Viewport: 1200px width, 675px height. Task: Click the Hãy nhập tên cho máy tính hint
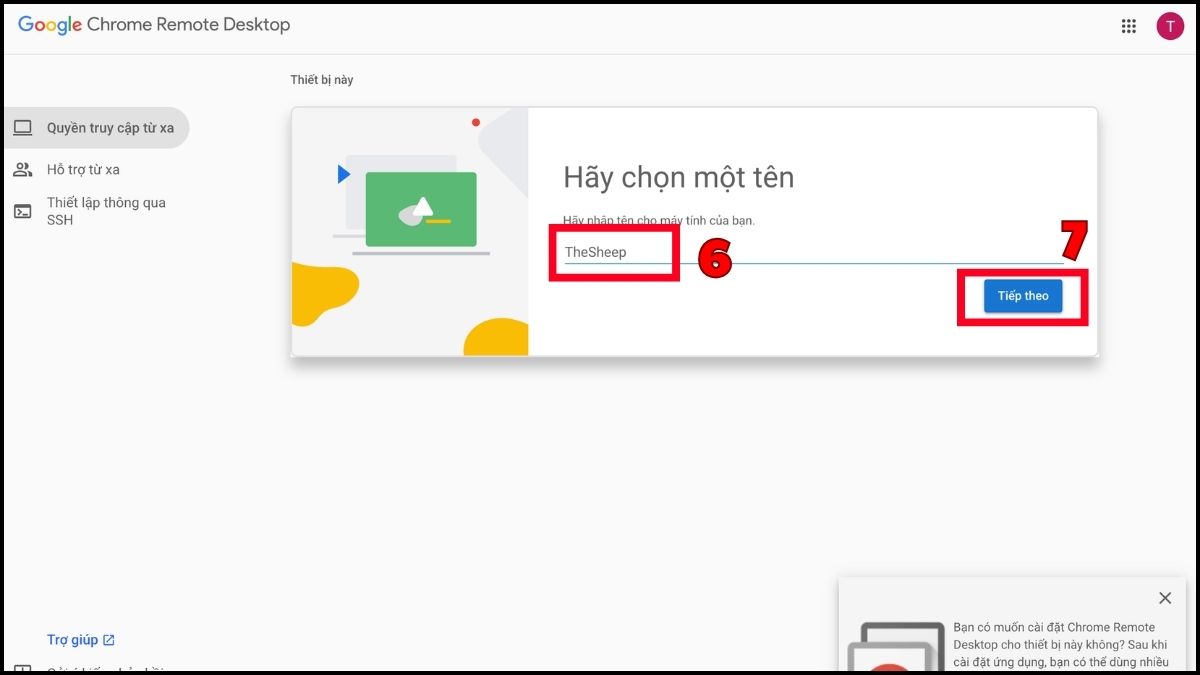point(659,220)
